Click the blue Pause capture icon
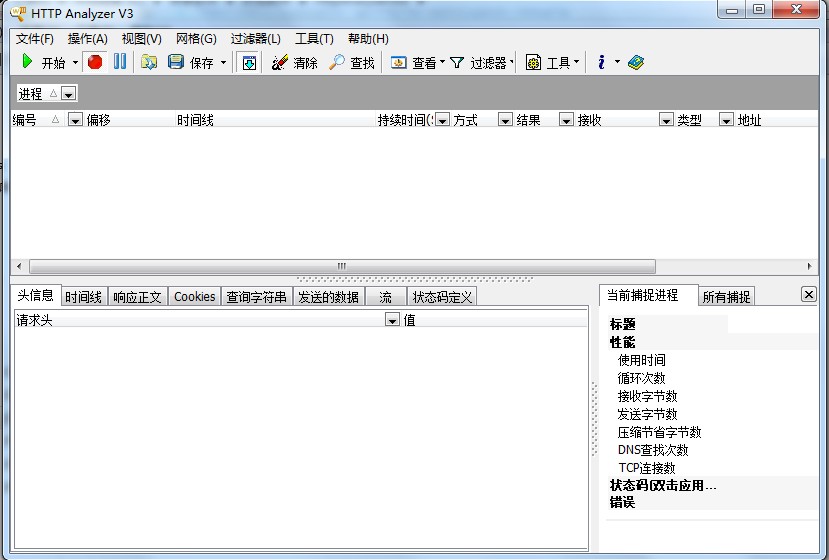The height and width of the screenshot is (560, 829). (120, 62)
